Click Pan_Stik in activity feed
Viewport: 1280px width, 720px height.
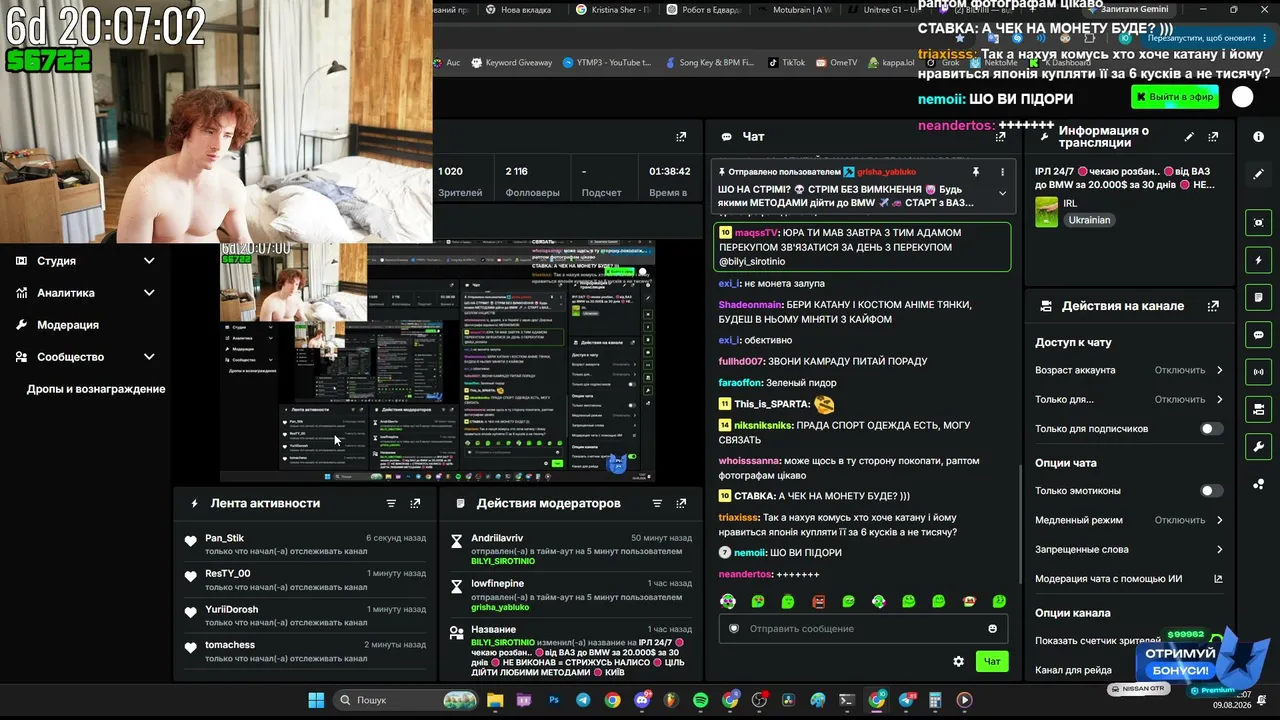[224, 538]
